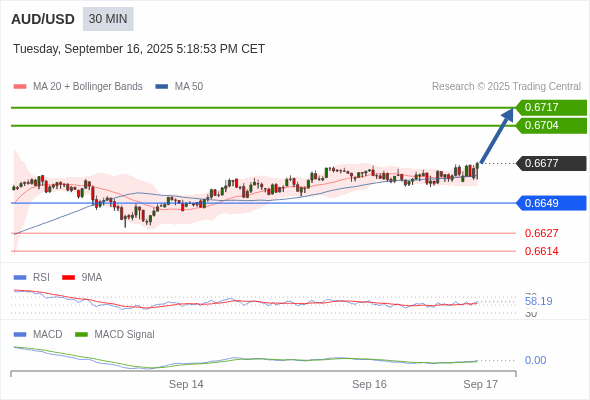
Task: Toggle the RSI legend entry
Action: pyautogui.click(x=32, y=277)
